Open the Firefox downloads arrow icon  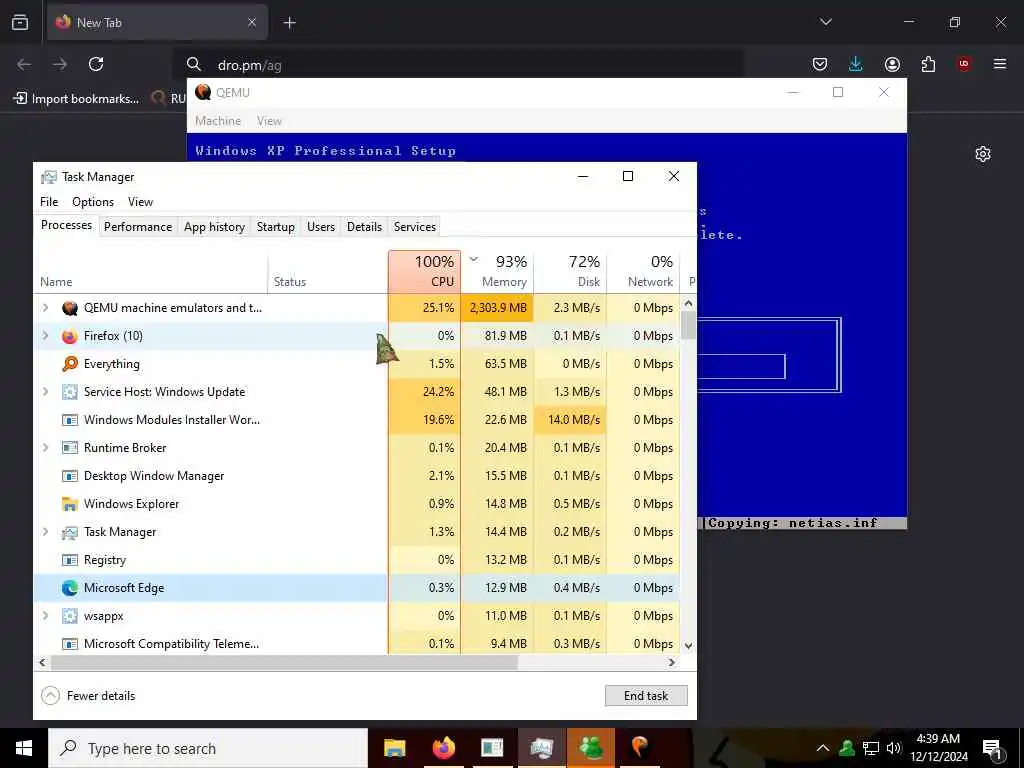(x=856, y=64)
